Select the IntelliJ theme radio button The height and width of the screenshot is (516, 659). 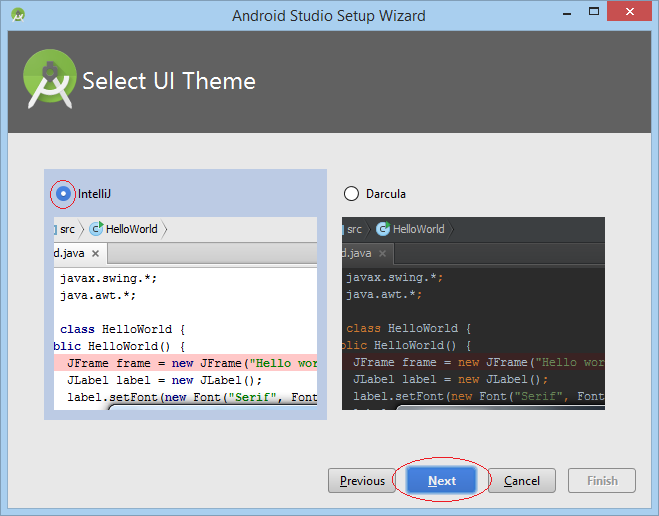point(63,194)
